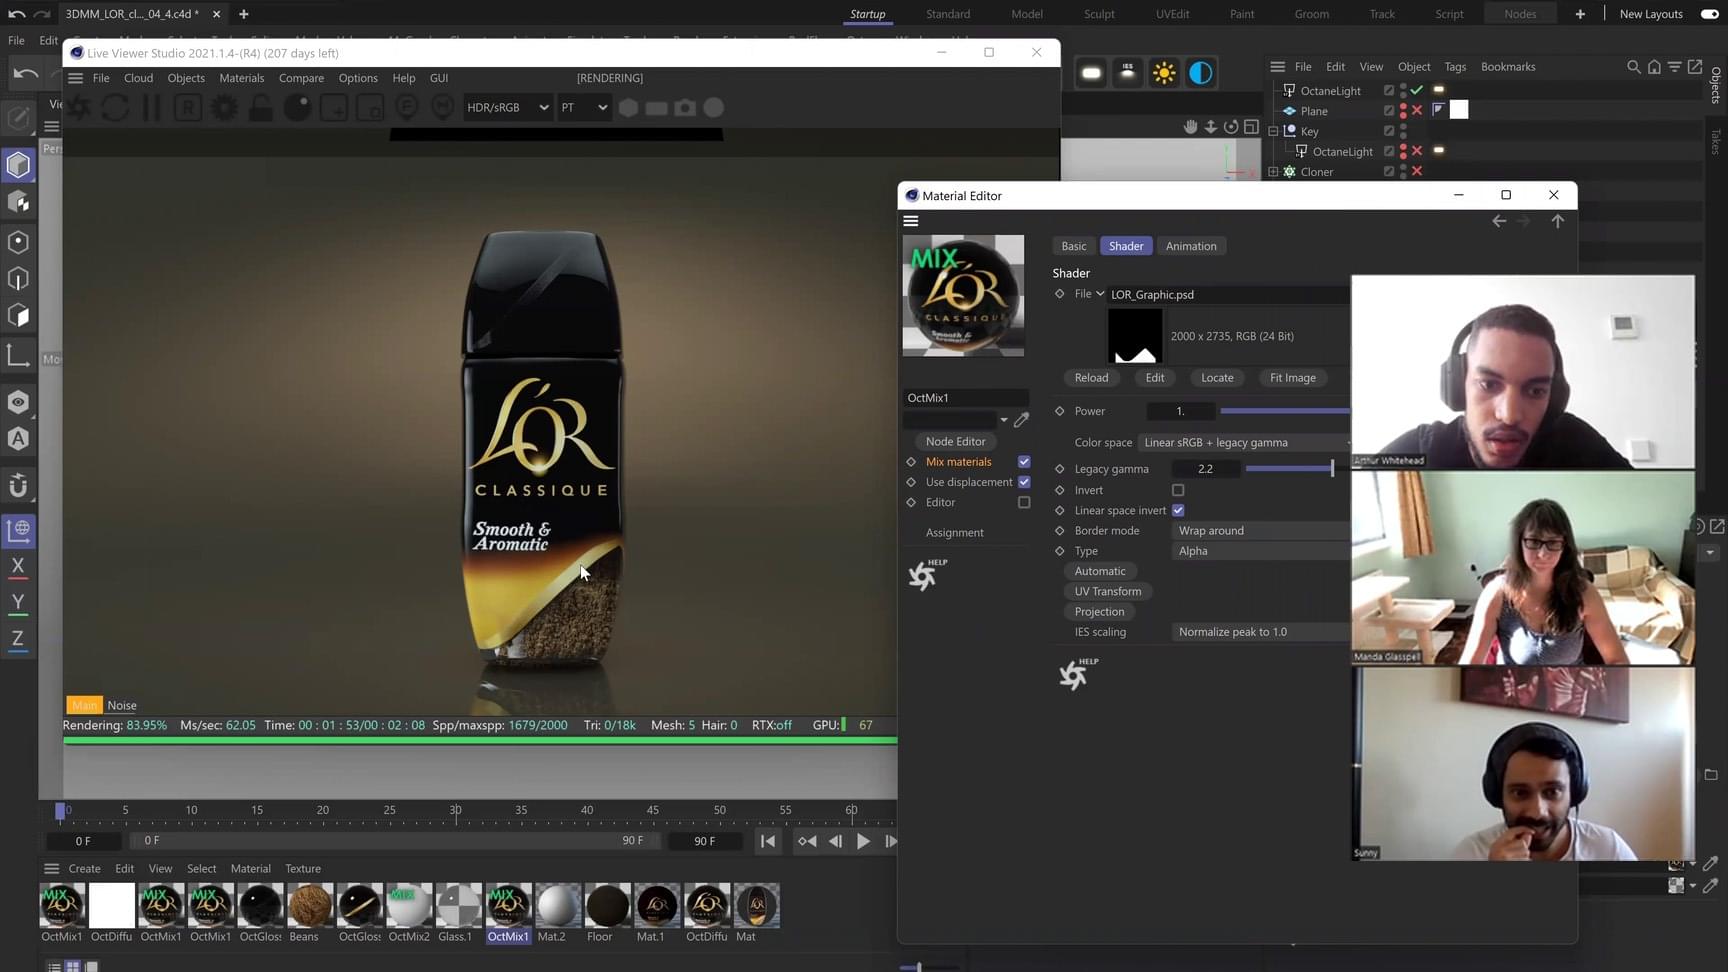Click the blue half-circle Octane icon

pyautogui.click(x=1201, y=73)
